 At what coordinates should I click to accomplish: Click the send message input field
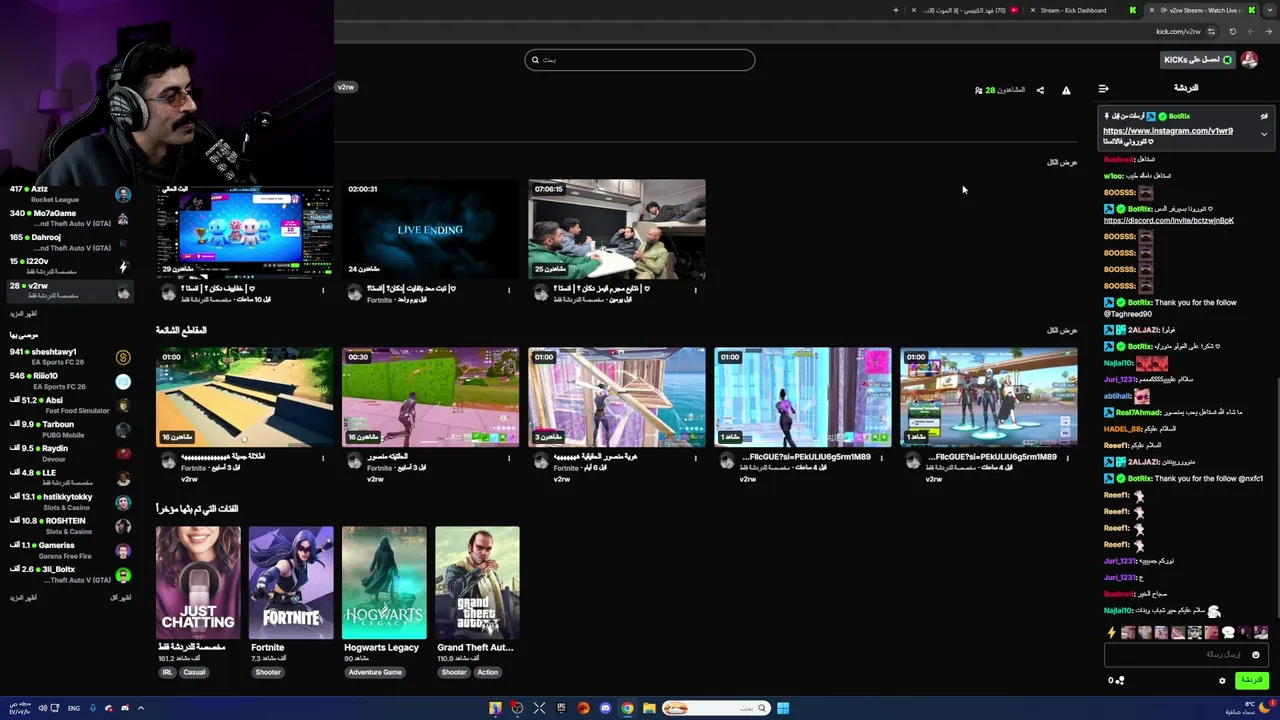pos(1185,655)
